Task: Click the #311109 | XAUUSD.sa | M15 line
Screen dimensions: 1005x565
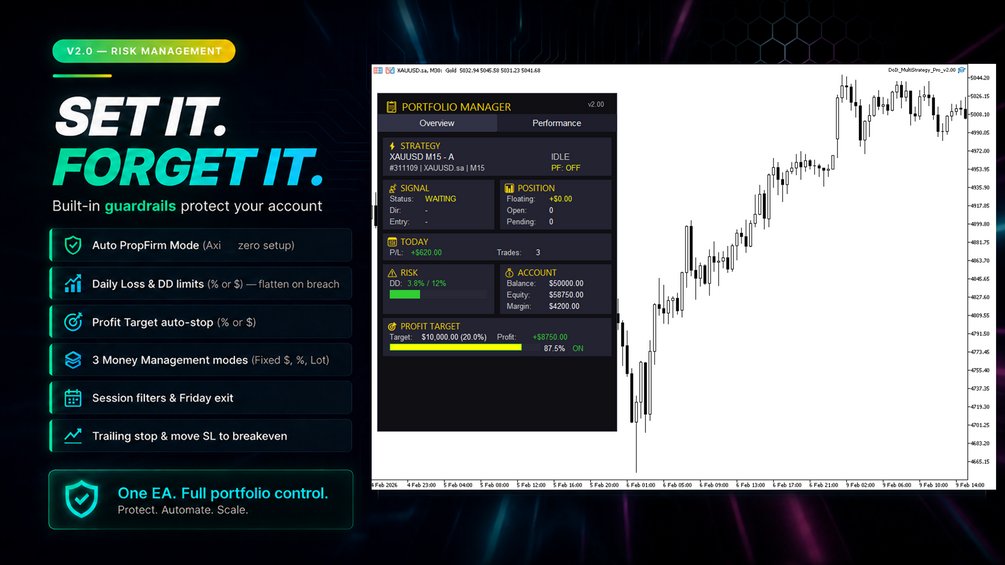Action: coord(437,168)
